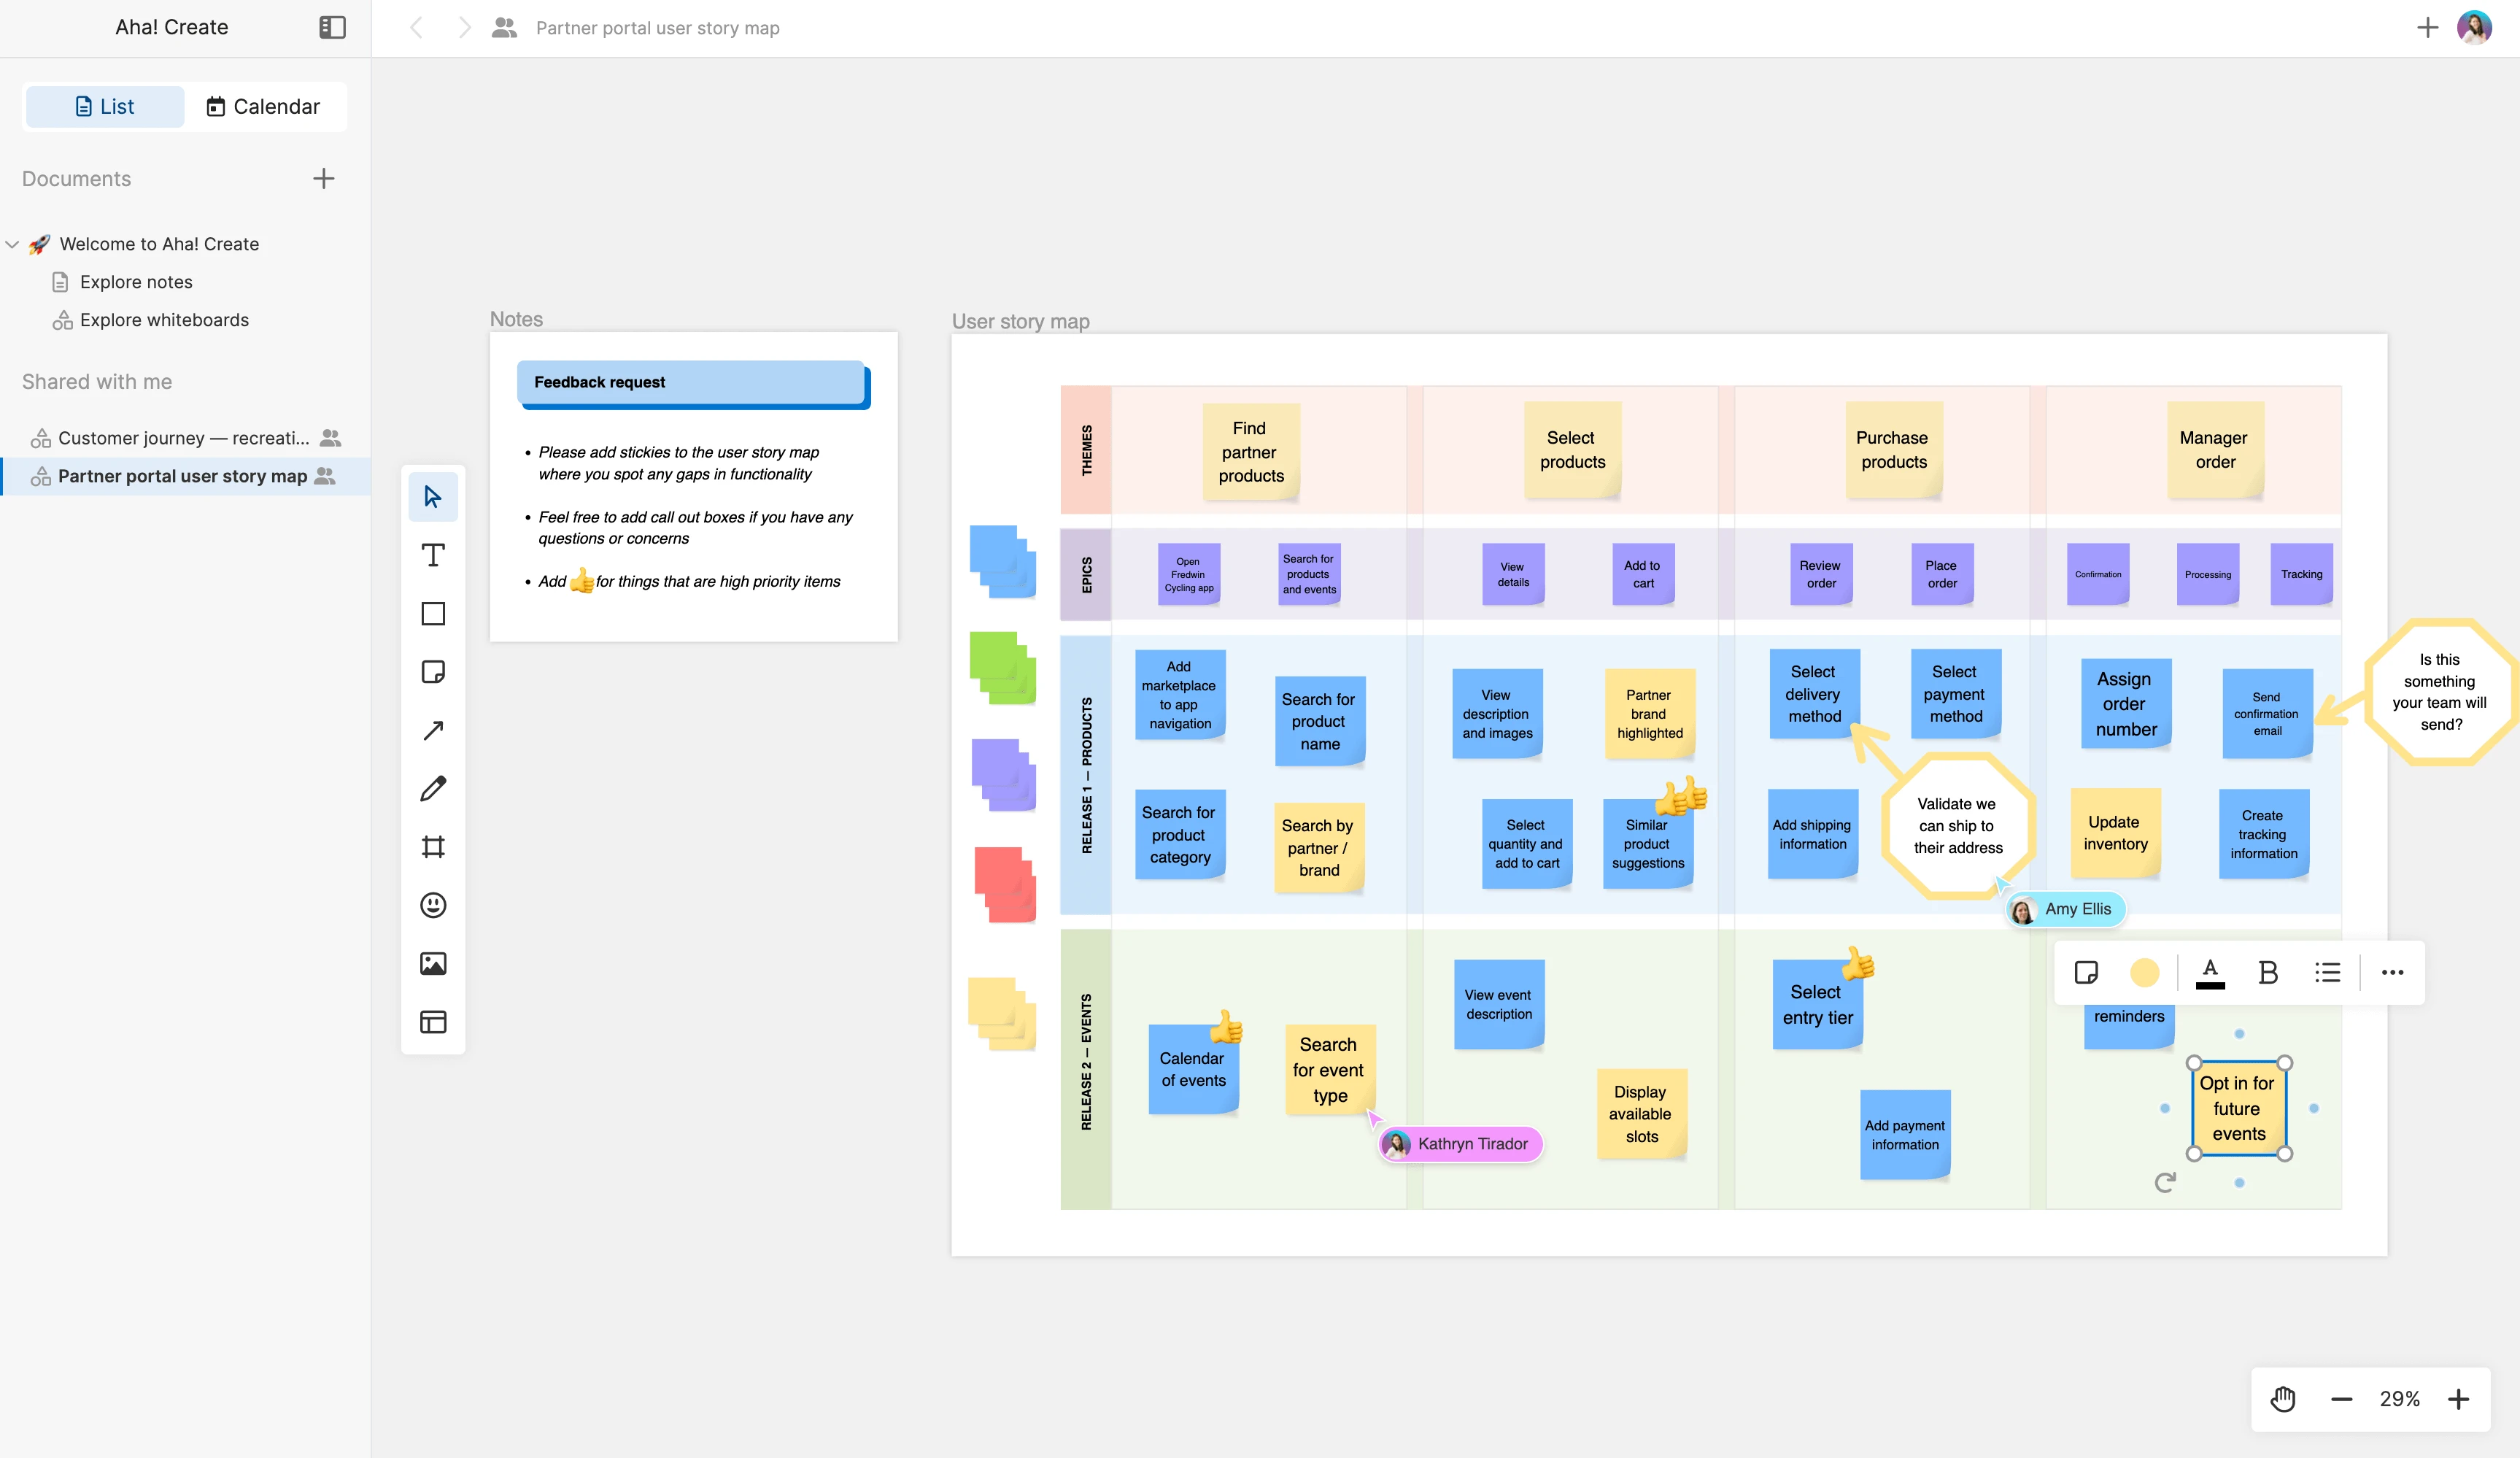Zoom in with the plus button
The image size is (2520, 1458).
click(x=2458, y=1399)
